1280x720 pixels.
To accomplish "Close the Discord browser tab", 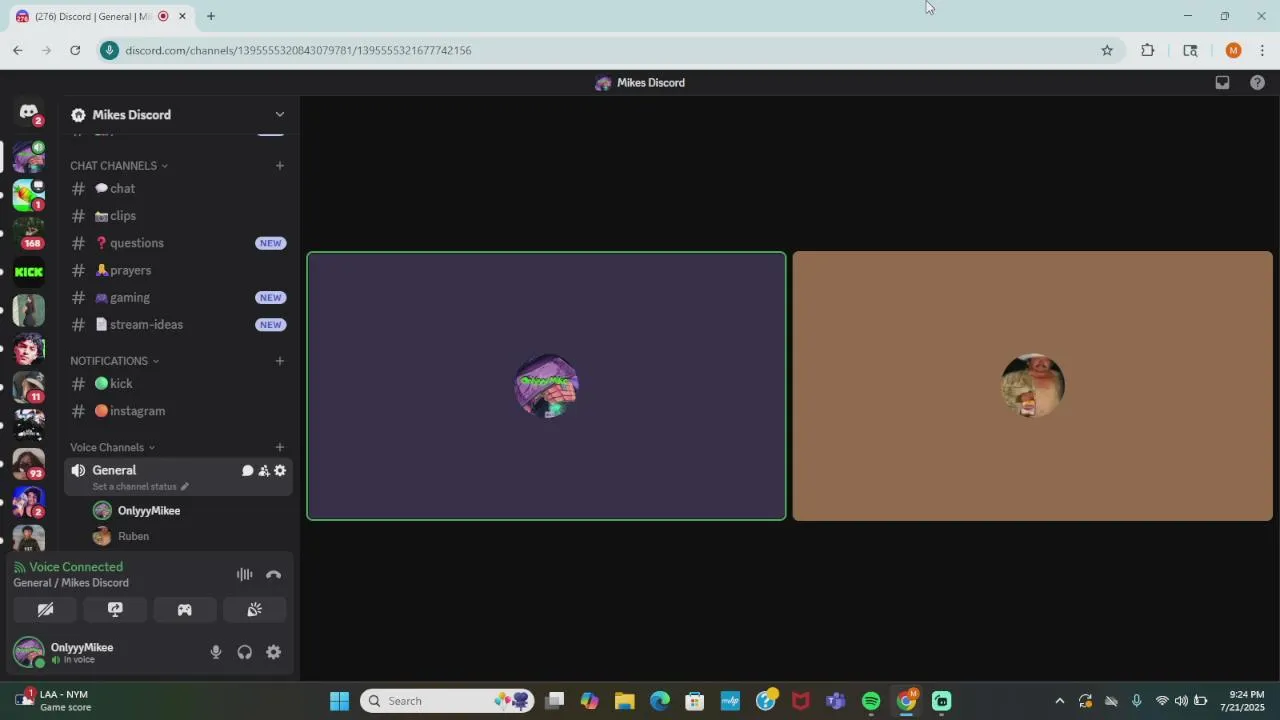I will 182,16.
